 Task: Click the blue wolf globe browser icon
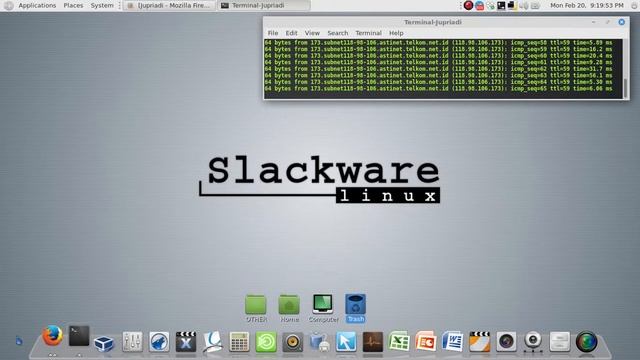159,342
